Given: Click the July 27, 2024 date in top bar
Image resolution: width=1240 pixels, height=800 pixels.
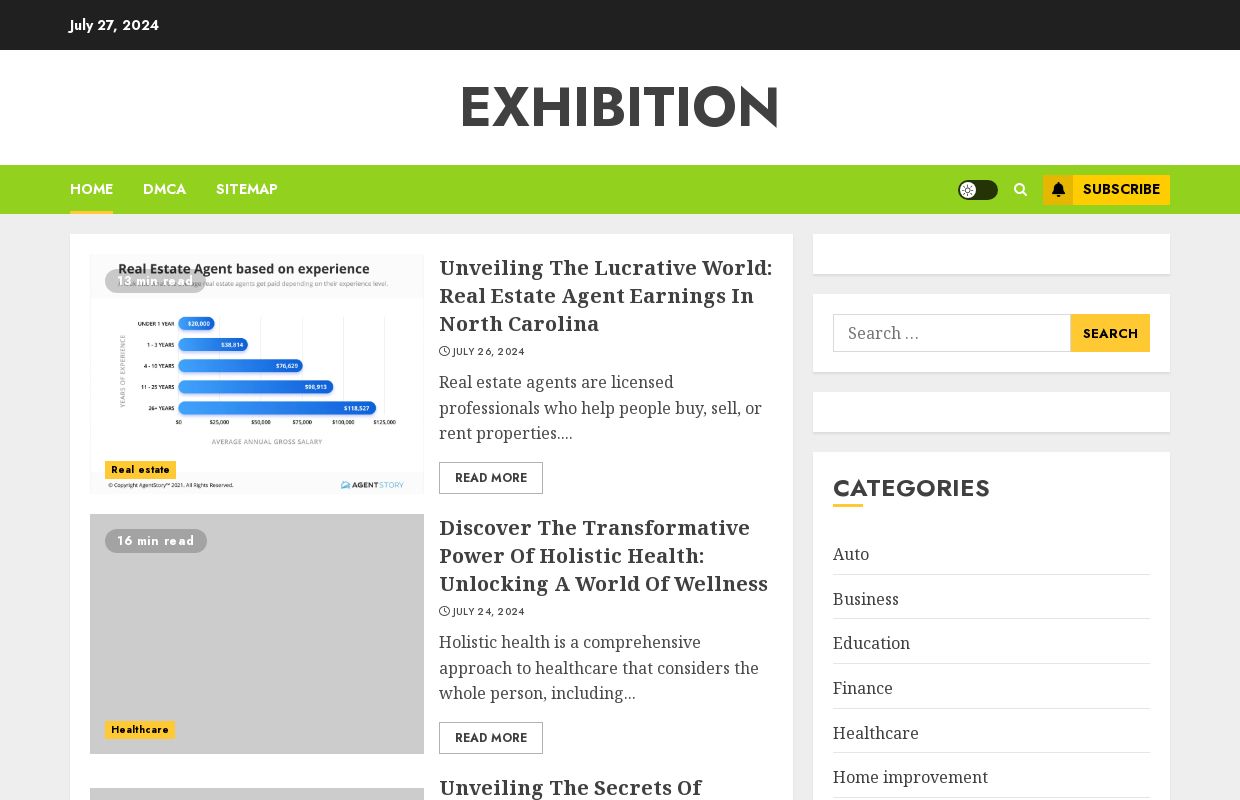Looking at the screenshot, I should click(114, 25).
